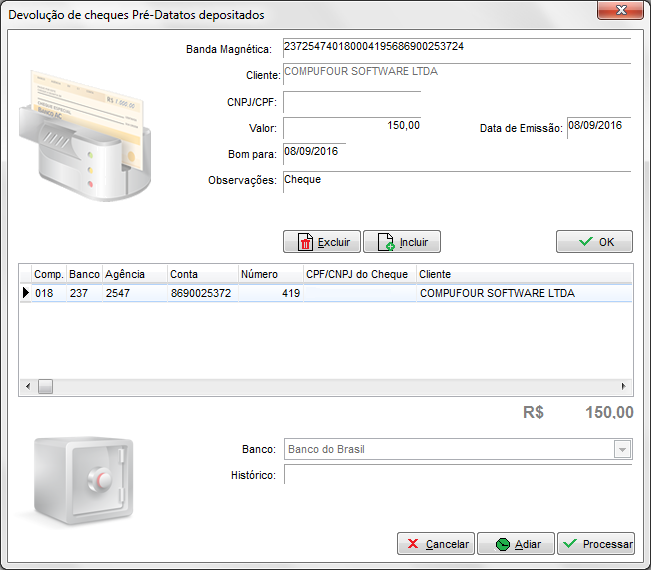Viewport: 651px width, 570px height.
Task: Open the Banco dropdown list
Action: [624, 450]
